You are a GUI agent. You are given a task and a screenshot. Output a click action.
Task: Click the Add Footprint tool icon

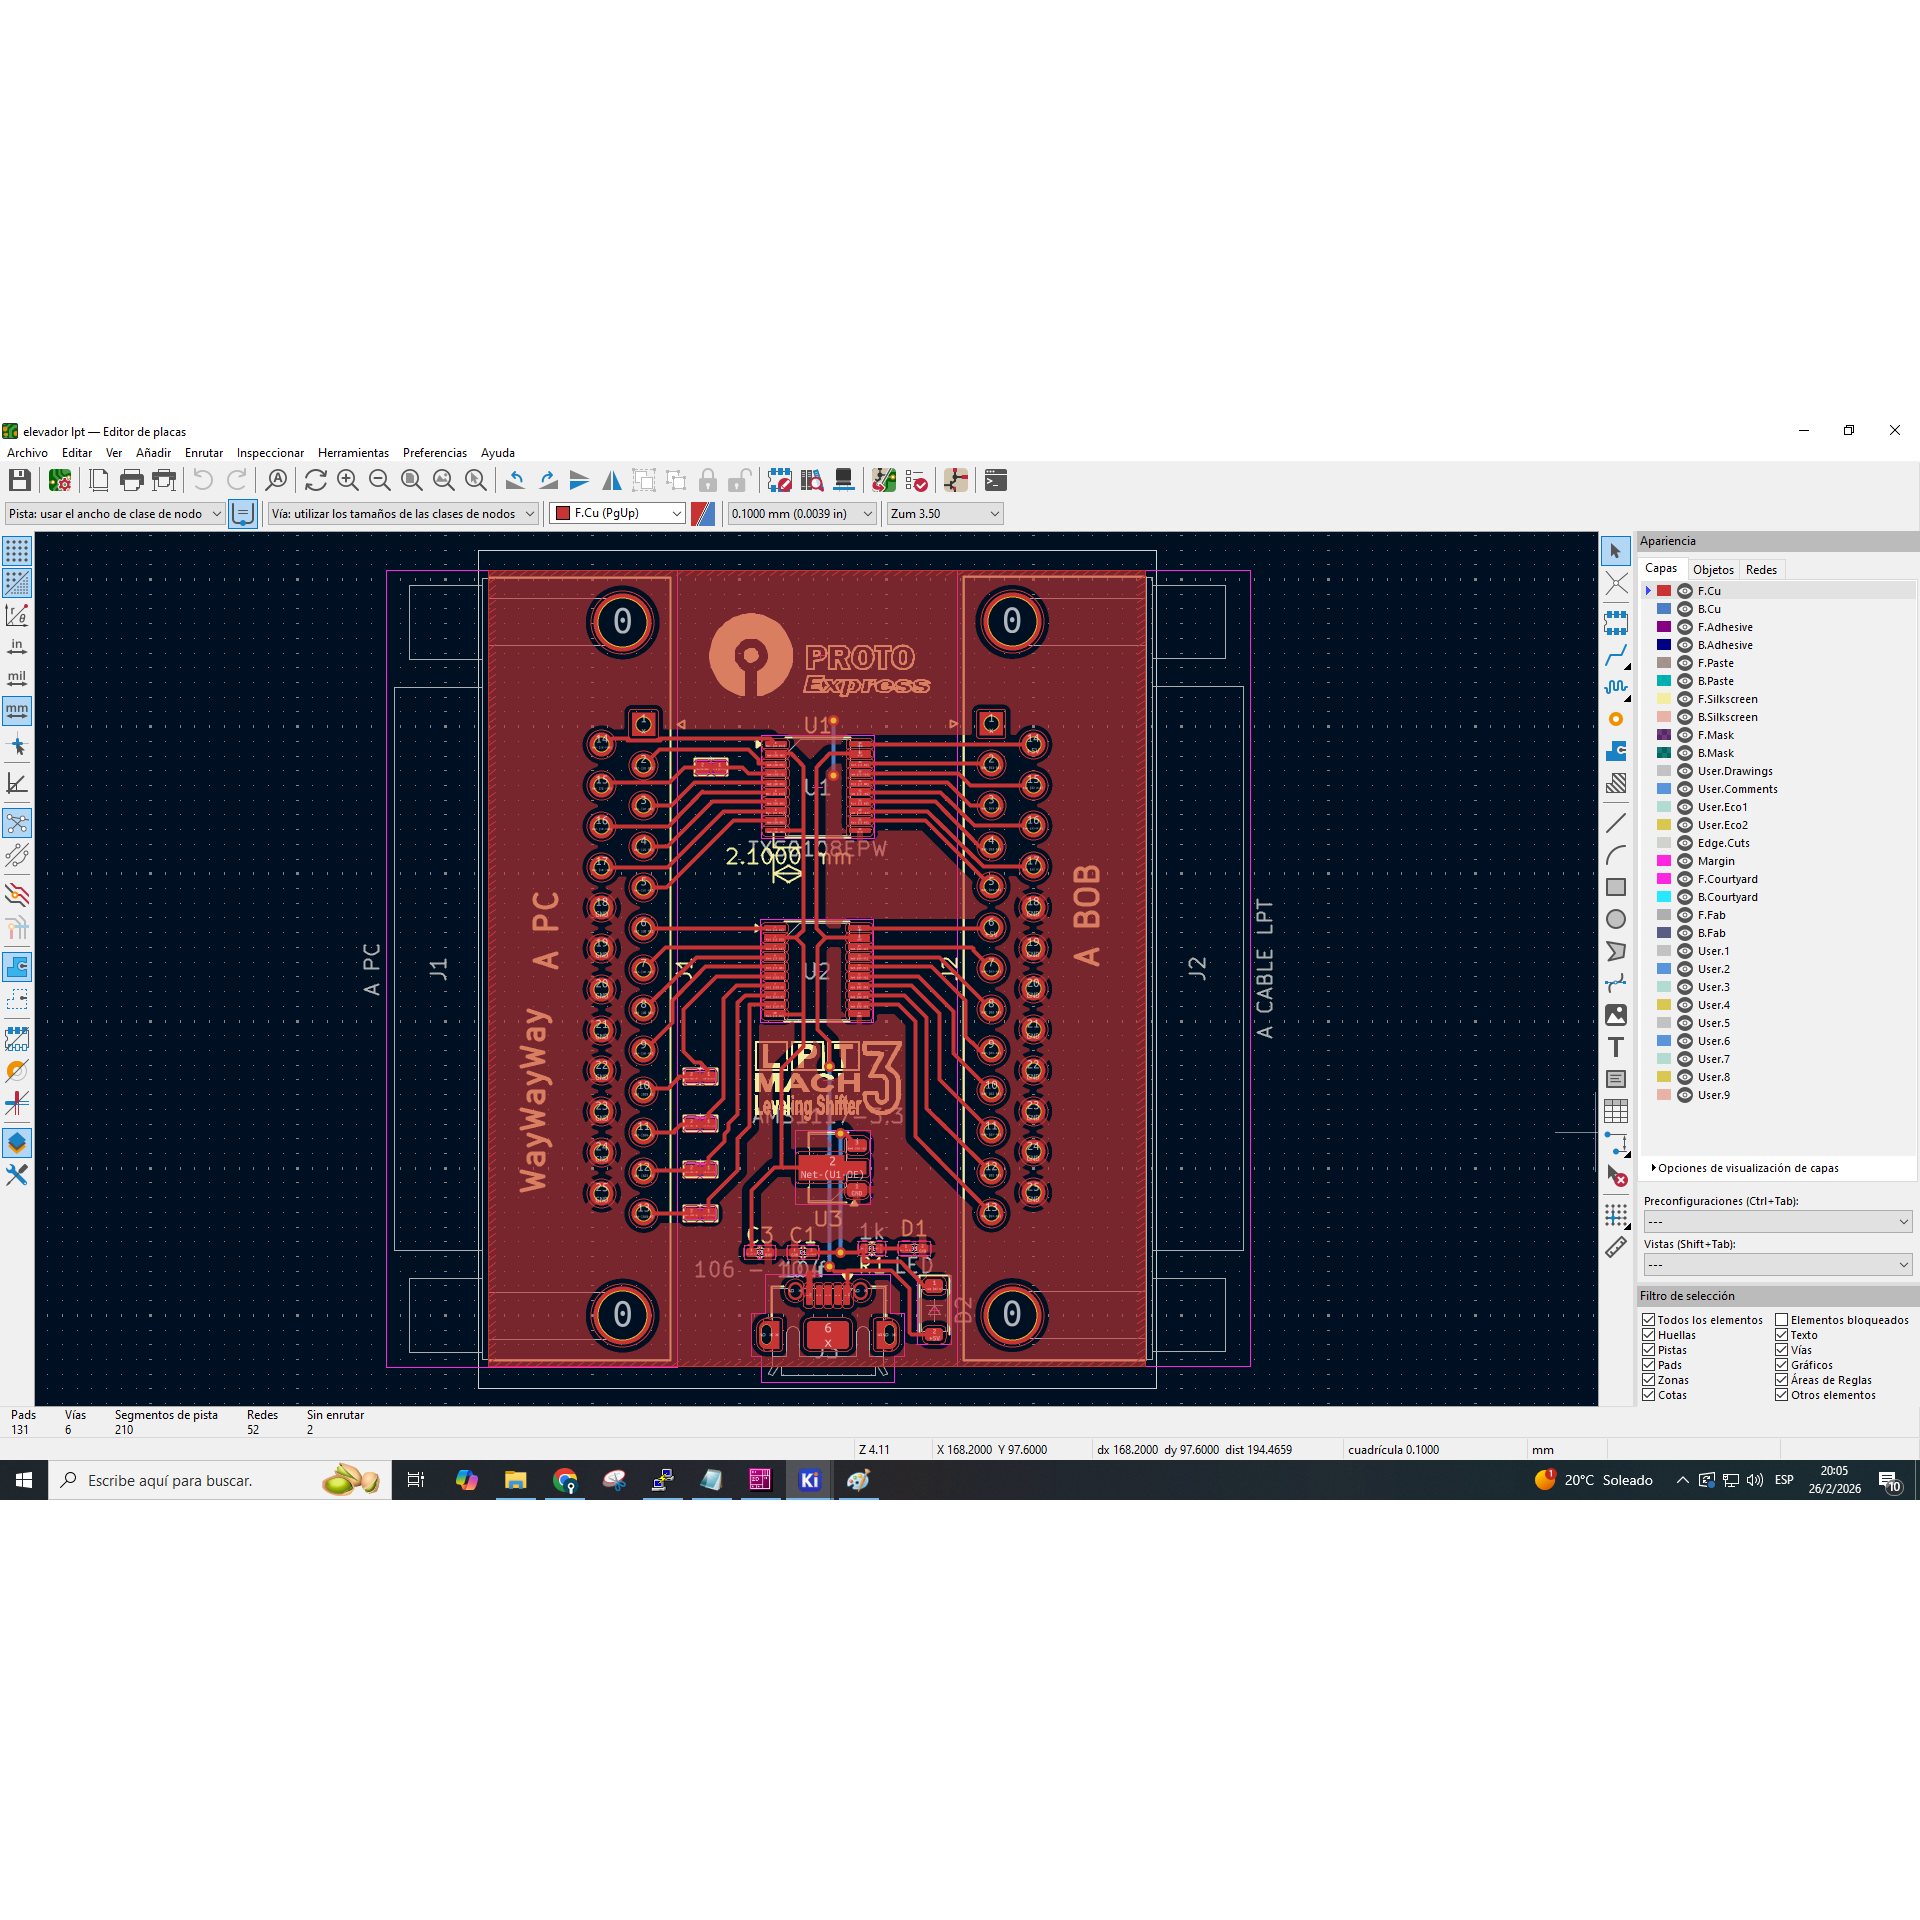[x=1616, y=623]
